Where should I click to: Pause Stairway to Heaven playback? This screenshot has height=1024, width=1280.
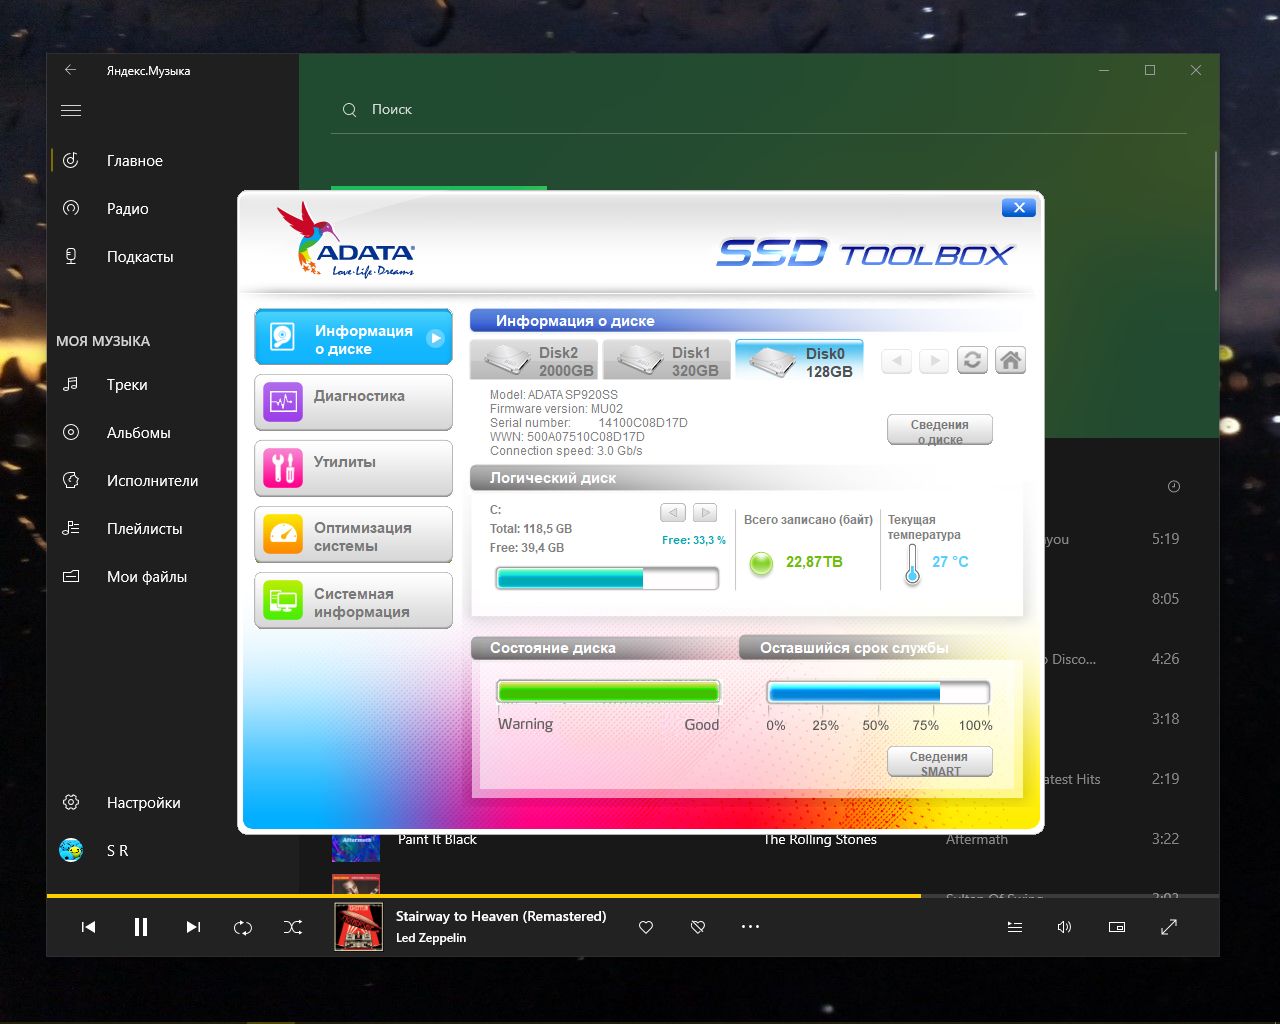coord(141,927)
